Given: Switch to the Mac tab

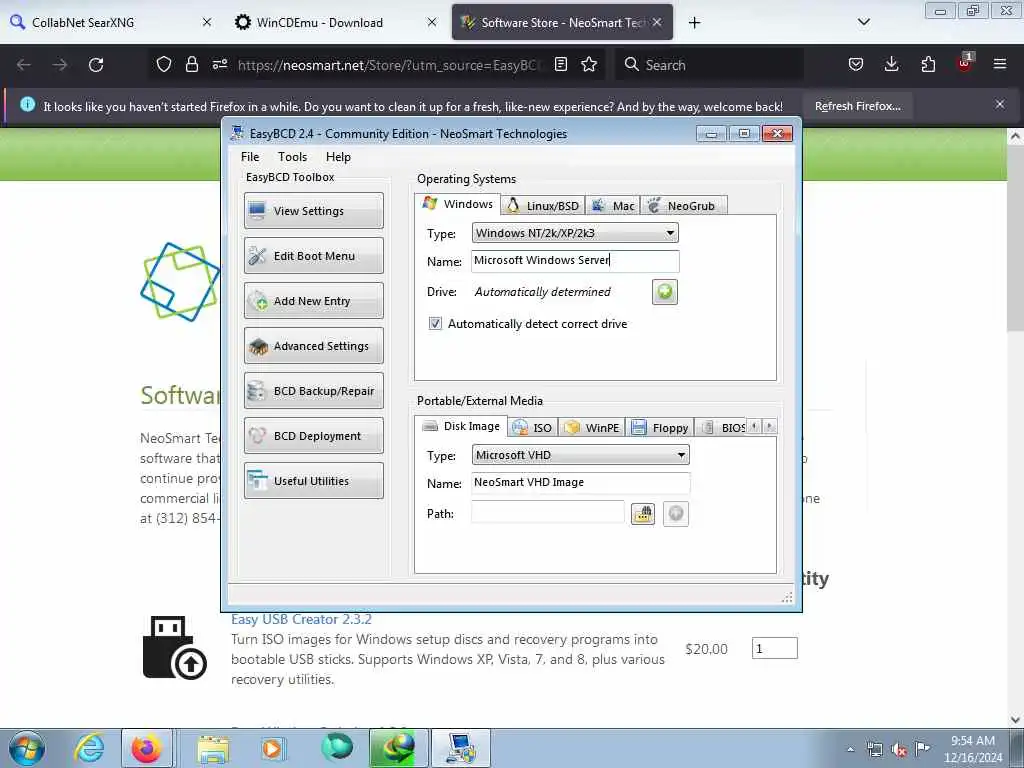Looking at the screenshot, I should (x=613, y=206).
